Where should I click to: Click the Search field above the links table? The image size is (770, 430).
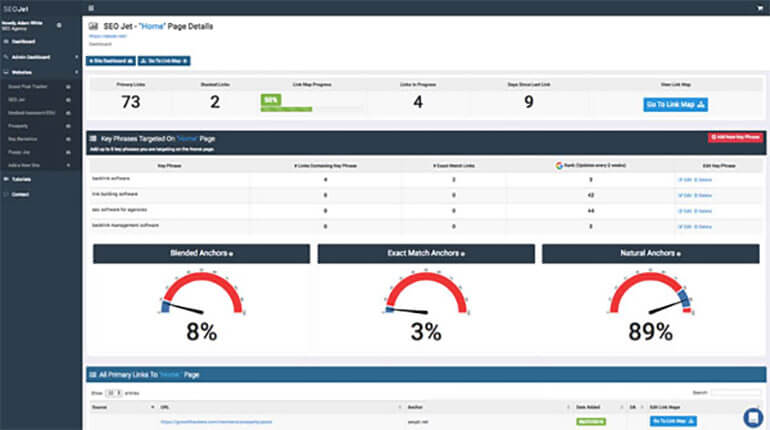click(x=736, y=393)
